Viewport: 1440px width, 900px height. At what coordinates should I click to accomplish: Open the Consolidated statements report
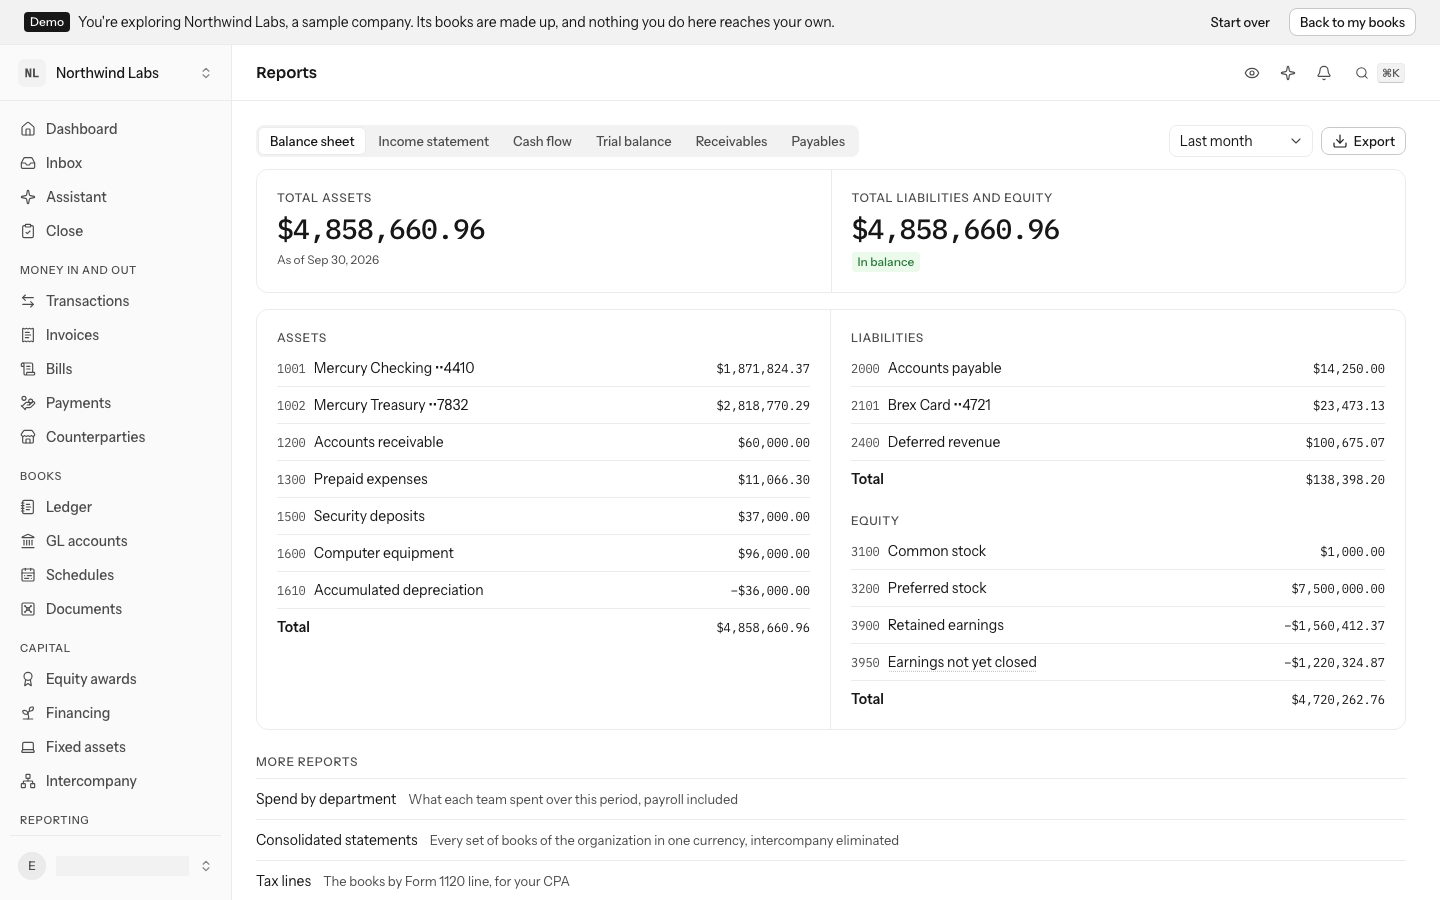(831, 840)
